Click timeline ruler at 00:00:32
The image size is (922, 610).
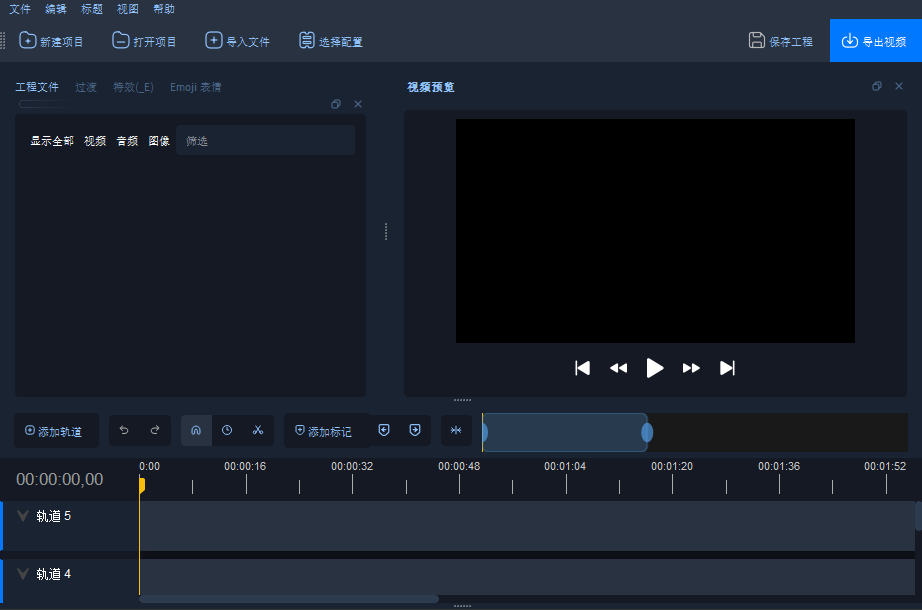tap(352, 466)
